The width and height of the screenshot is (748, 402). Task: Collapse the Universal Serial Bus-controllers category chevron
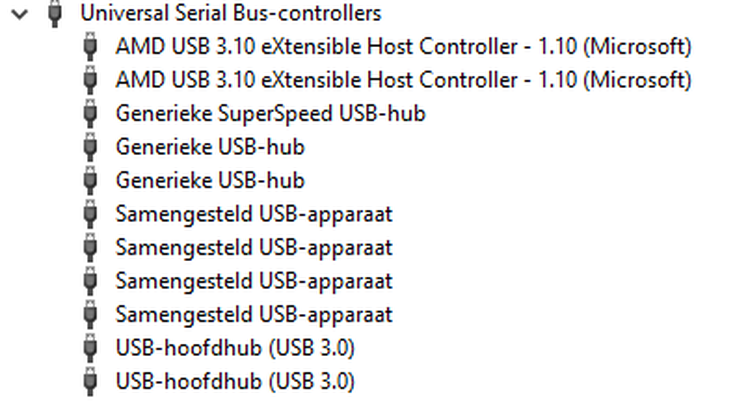[20, 14]
